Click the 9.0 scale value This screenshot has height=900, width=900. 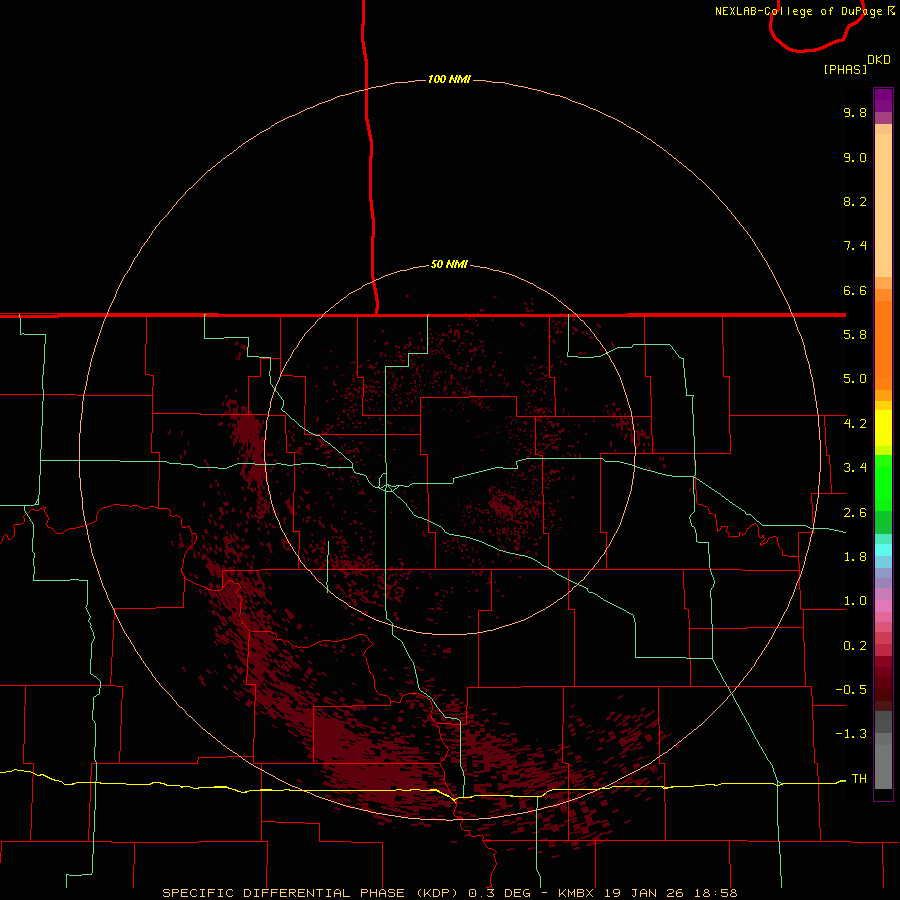tap(855, 157)
